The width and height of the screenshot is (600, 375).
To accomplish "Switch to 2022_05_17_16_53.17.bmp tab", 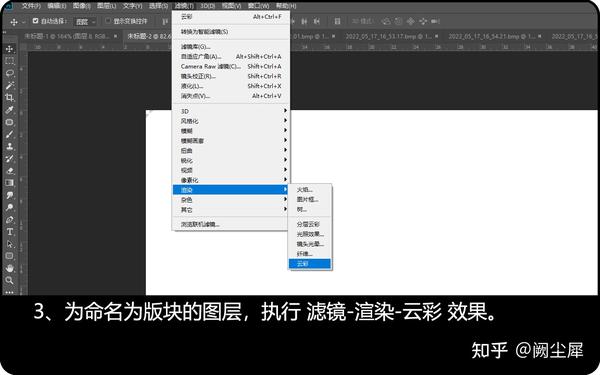I will tap(389, 36).
